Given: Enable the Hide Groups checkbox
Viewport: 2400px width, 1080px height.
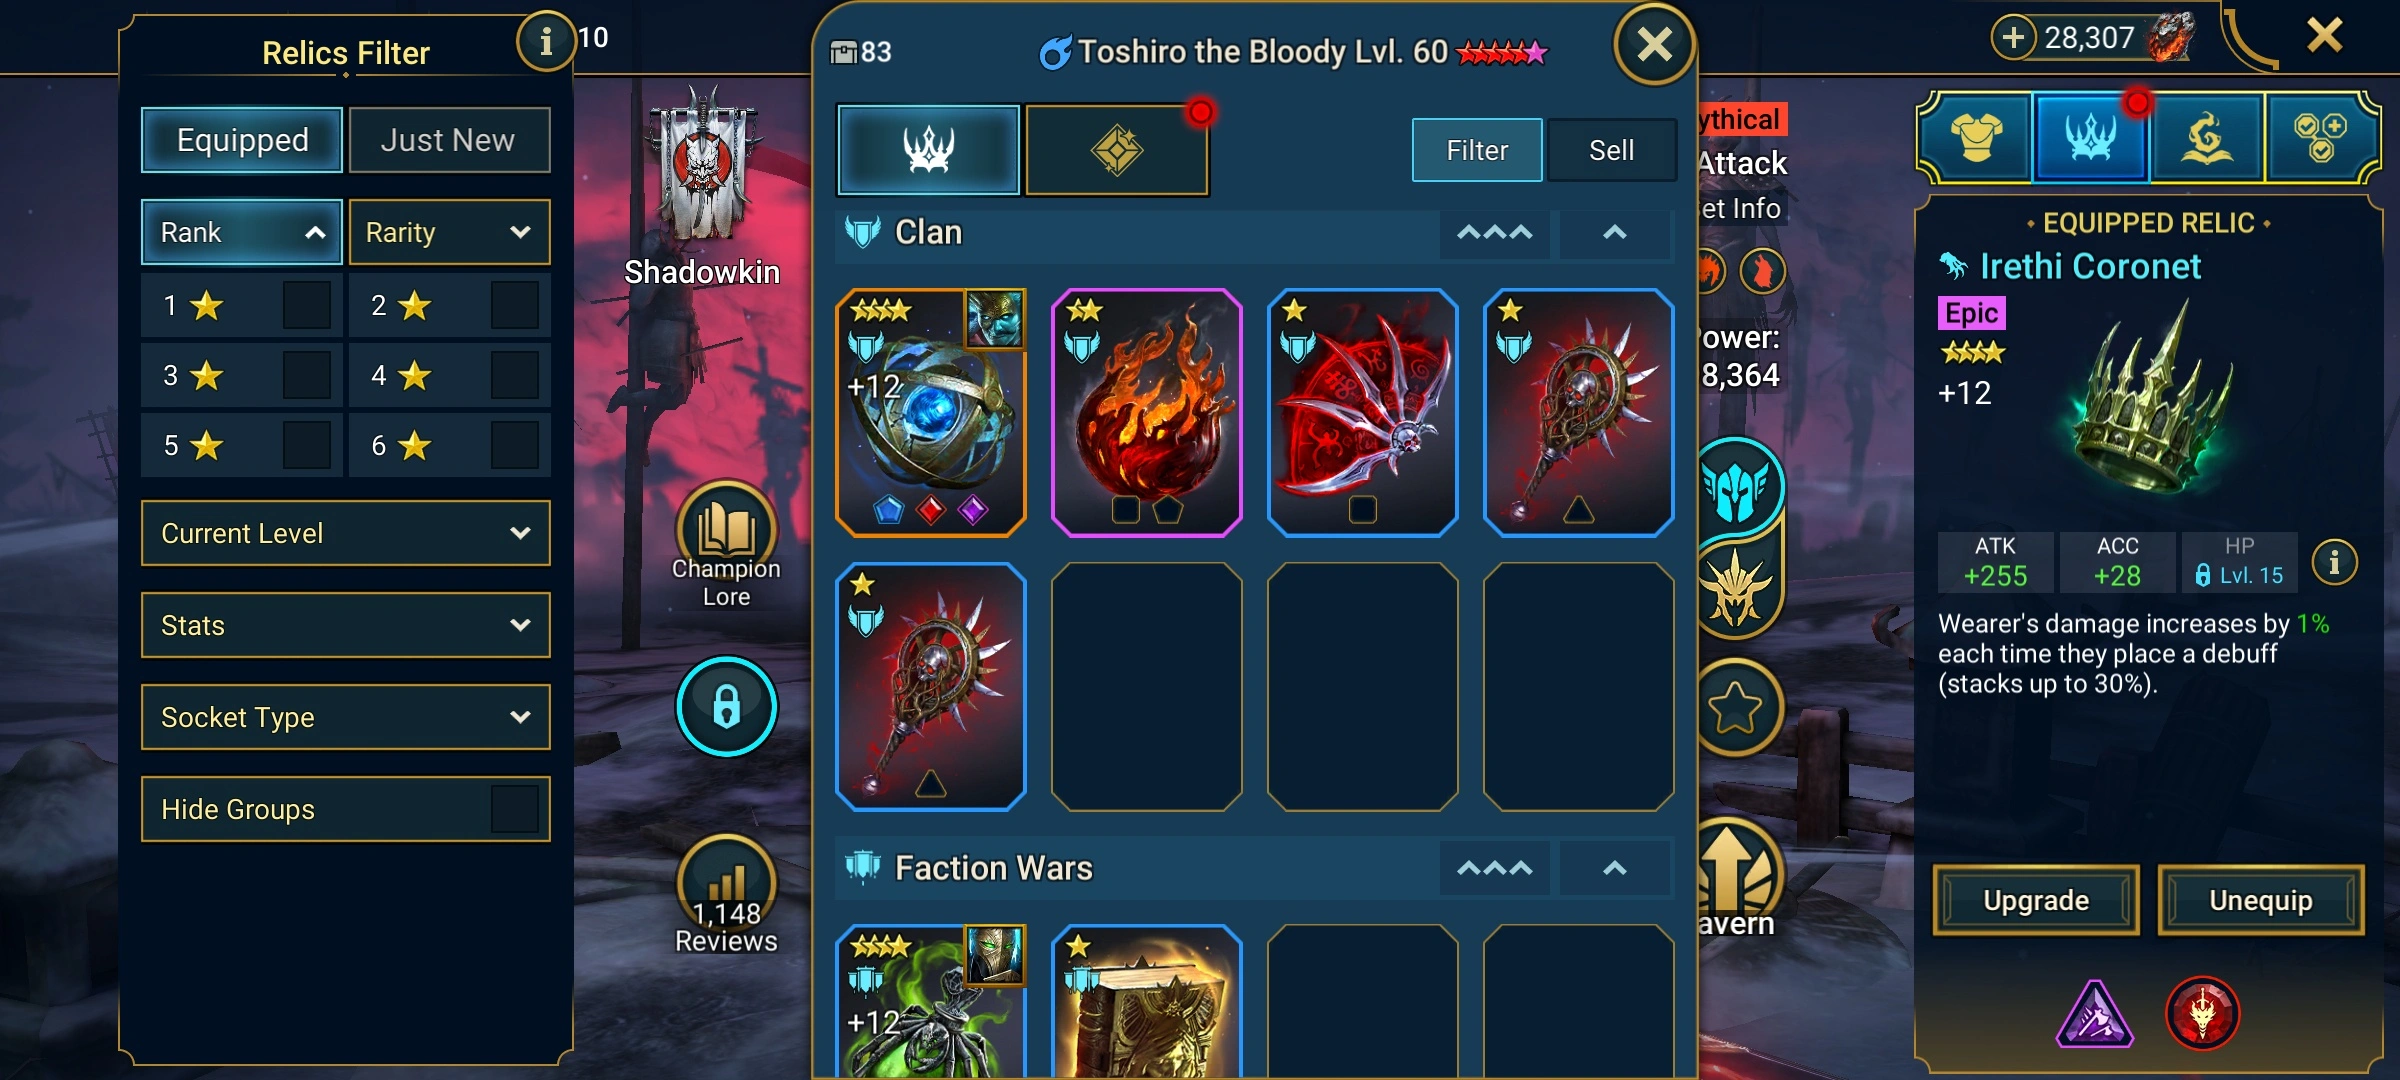Looking at the screenshot, I should pos(515,809).
